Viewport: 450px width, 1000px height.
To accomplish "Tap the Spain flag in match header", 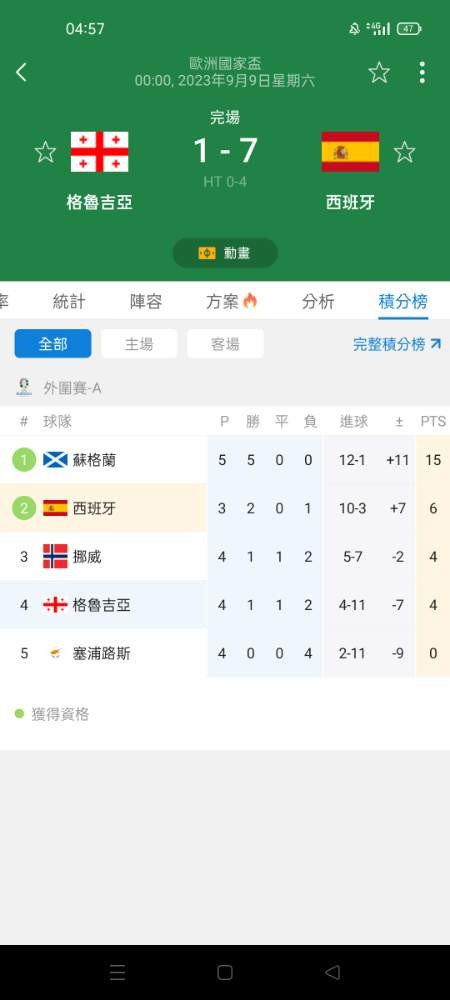I will (x=350, y=152).
